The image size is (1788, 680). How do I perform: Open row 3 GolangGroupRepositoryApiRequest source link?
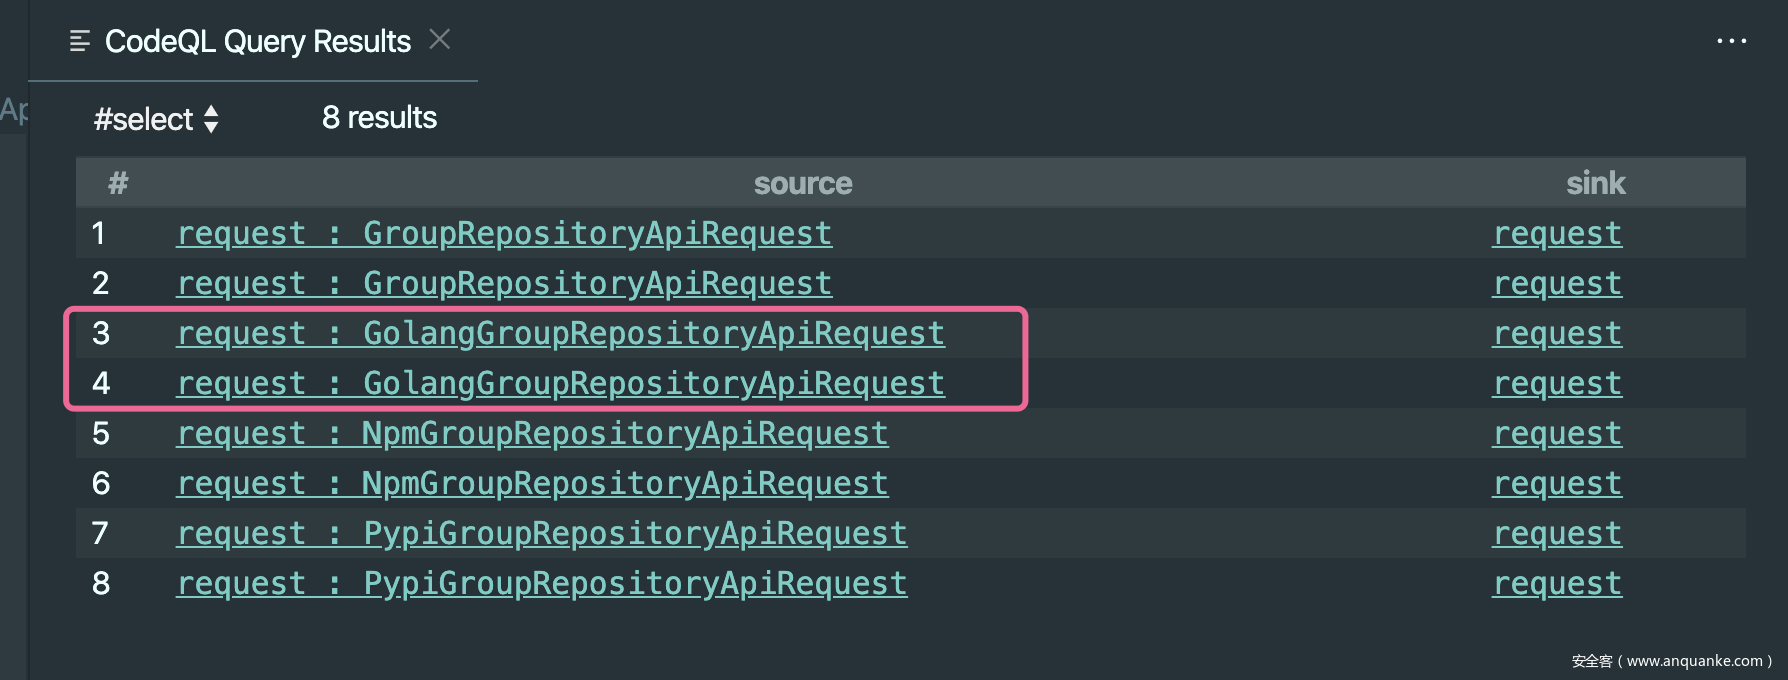(x=560, y=333)
